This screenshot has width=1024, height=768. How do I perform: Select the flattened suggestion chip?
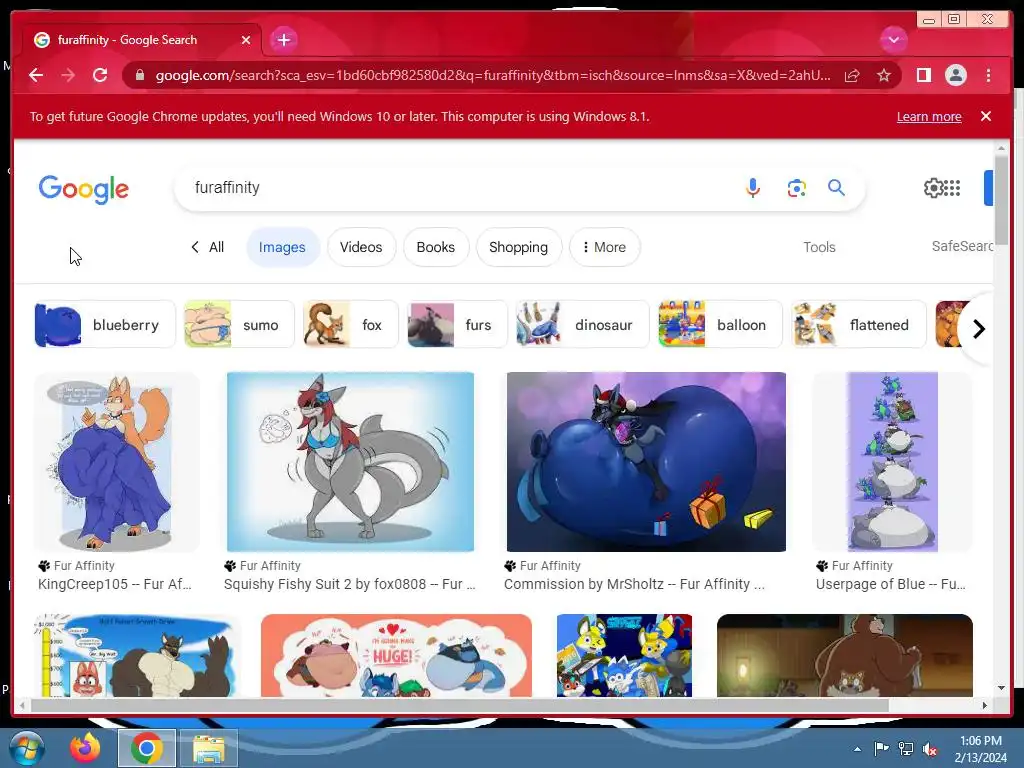coord(859,325)
